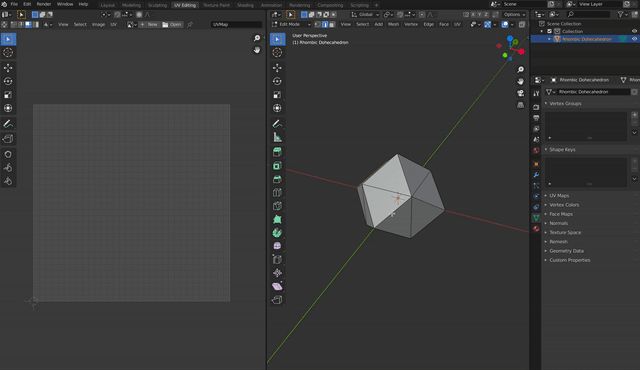Screen dimensions: 640x370
Task: Open Material properties tab
Action: 536,229
